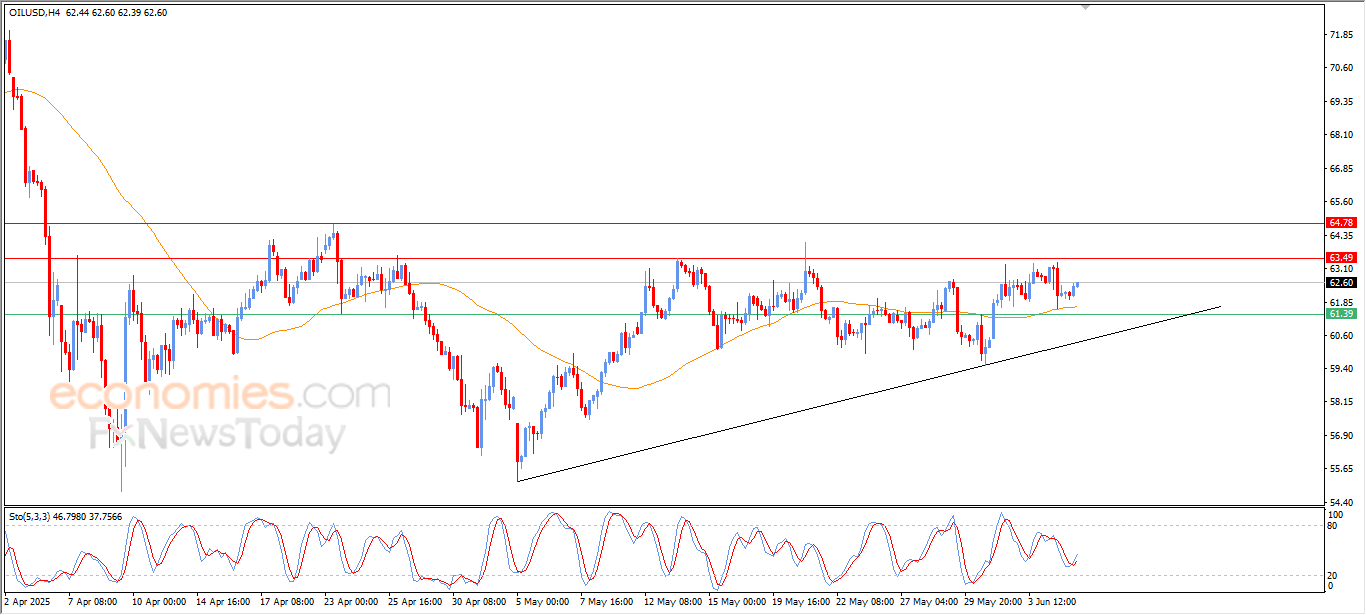Click the 71.85 price axis label
1366x615 pixels.
click(1341, 35)
